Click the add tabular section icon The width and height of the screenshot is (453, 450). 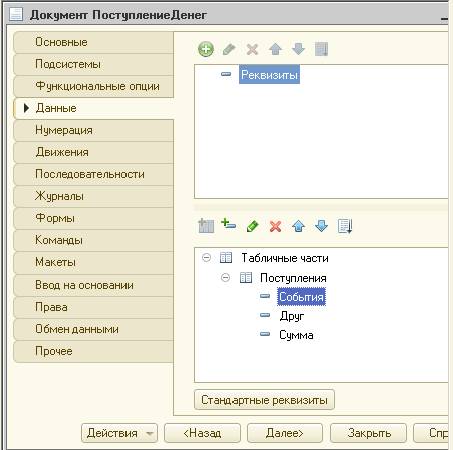[x=206, y=226]
